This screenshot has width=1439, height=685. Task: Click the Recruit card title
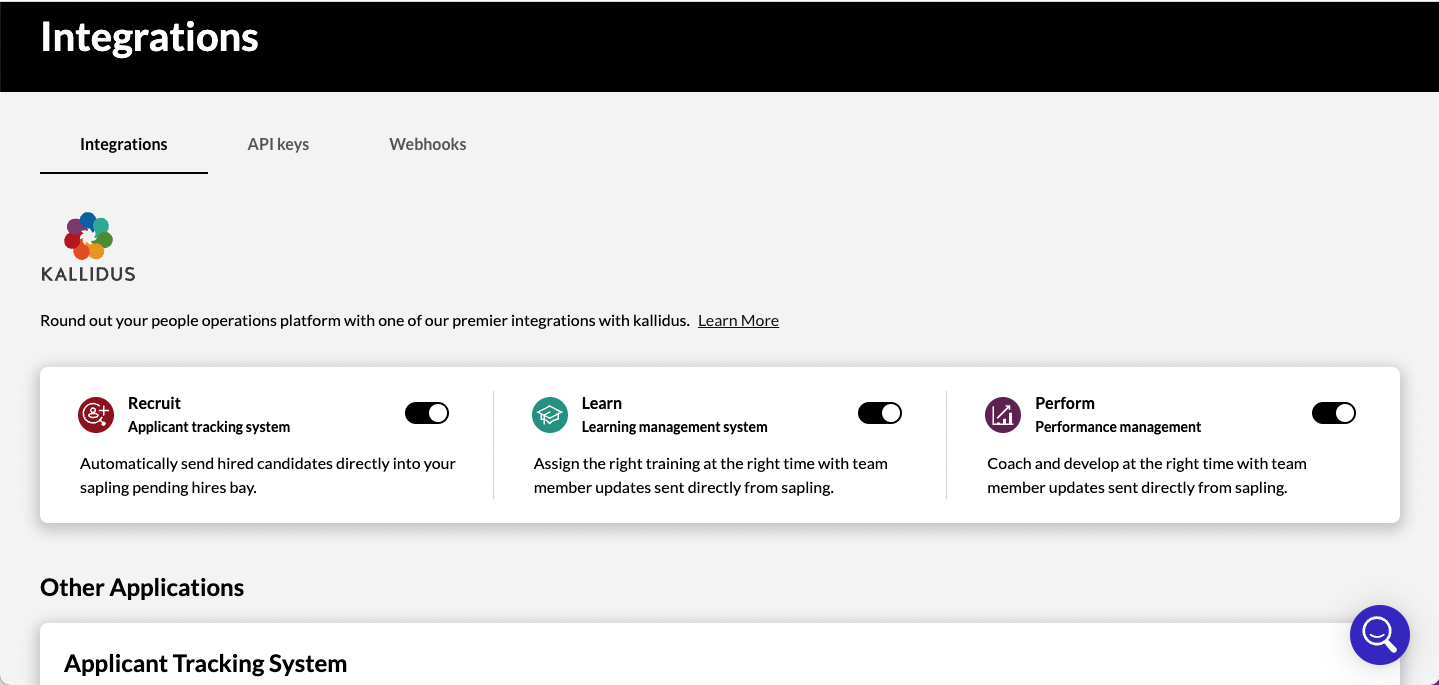point(154,403)
